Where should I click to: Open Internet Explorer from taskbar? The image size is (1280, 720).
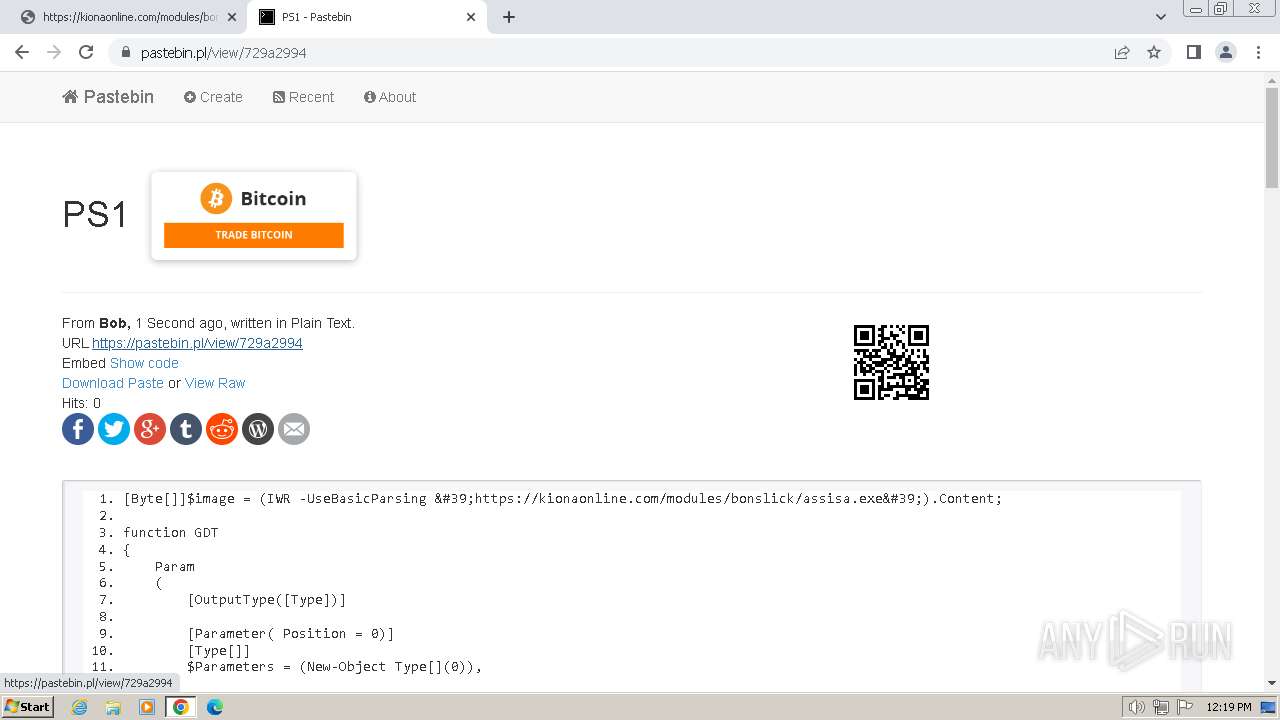tap(80, 707)
